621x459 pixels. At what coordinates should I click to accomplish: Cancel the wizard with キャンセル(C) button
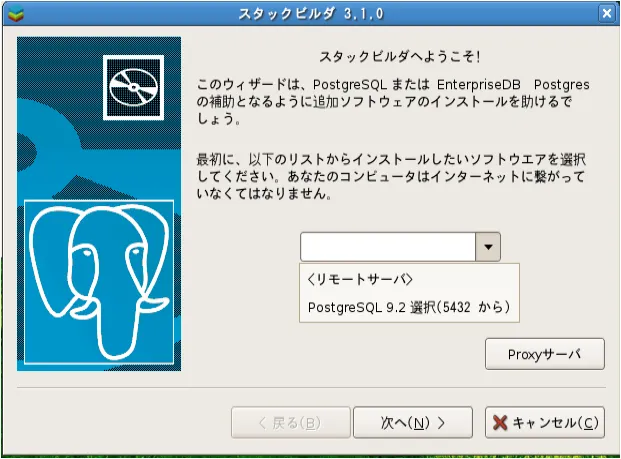[545, 423]
